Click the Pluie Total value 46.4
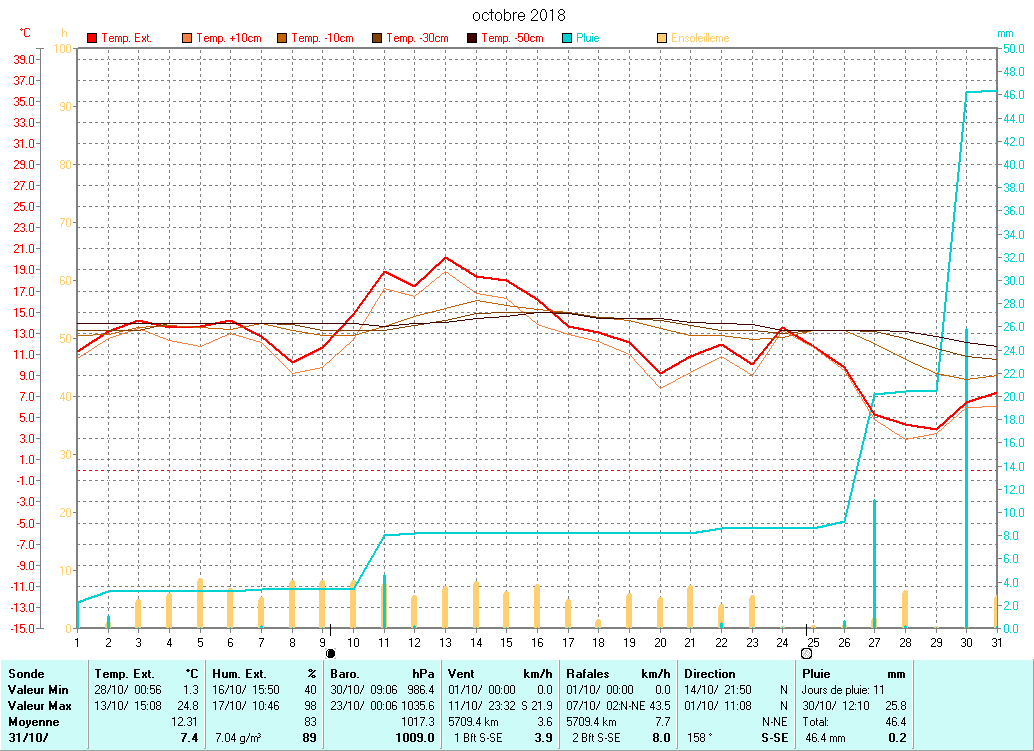The image size is (1034, 751). 894,721
